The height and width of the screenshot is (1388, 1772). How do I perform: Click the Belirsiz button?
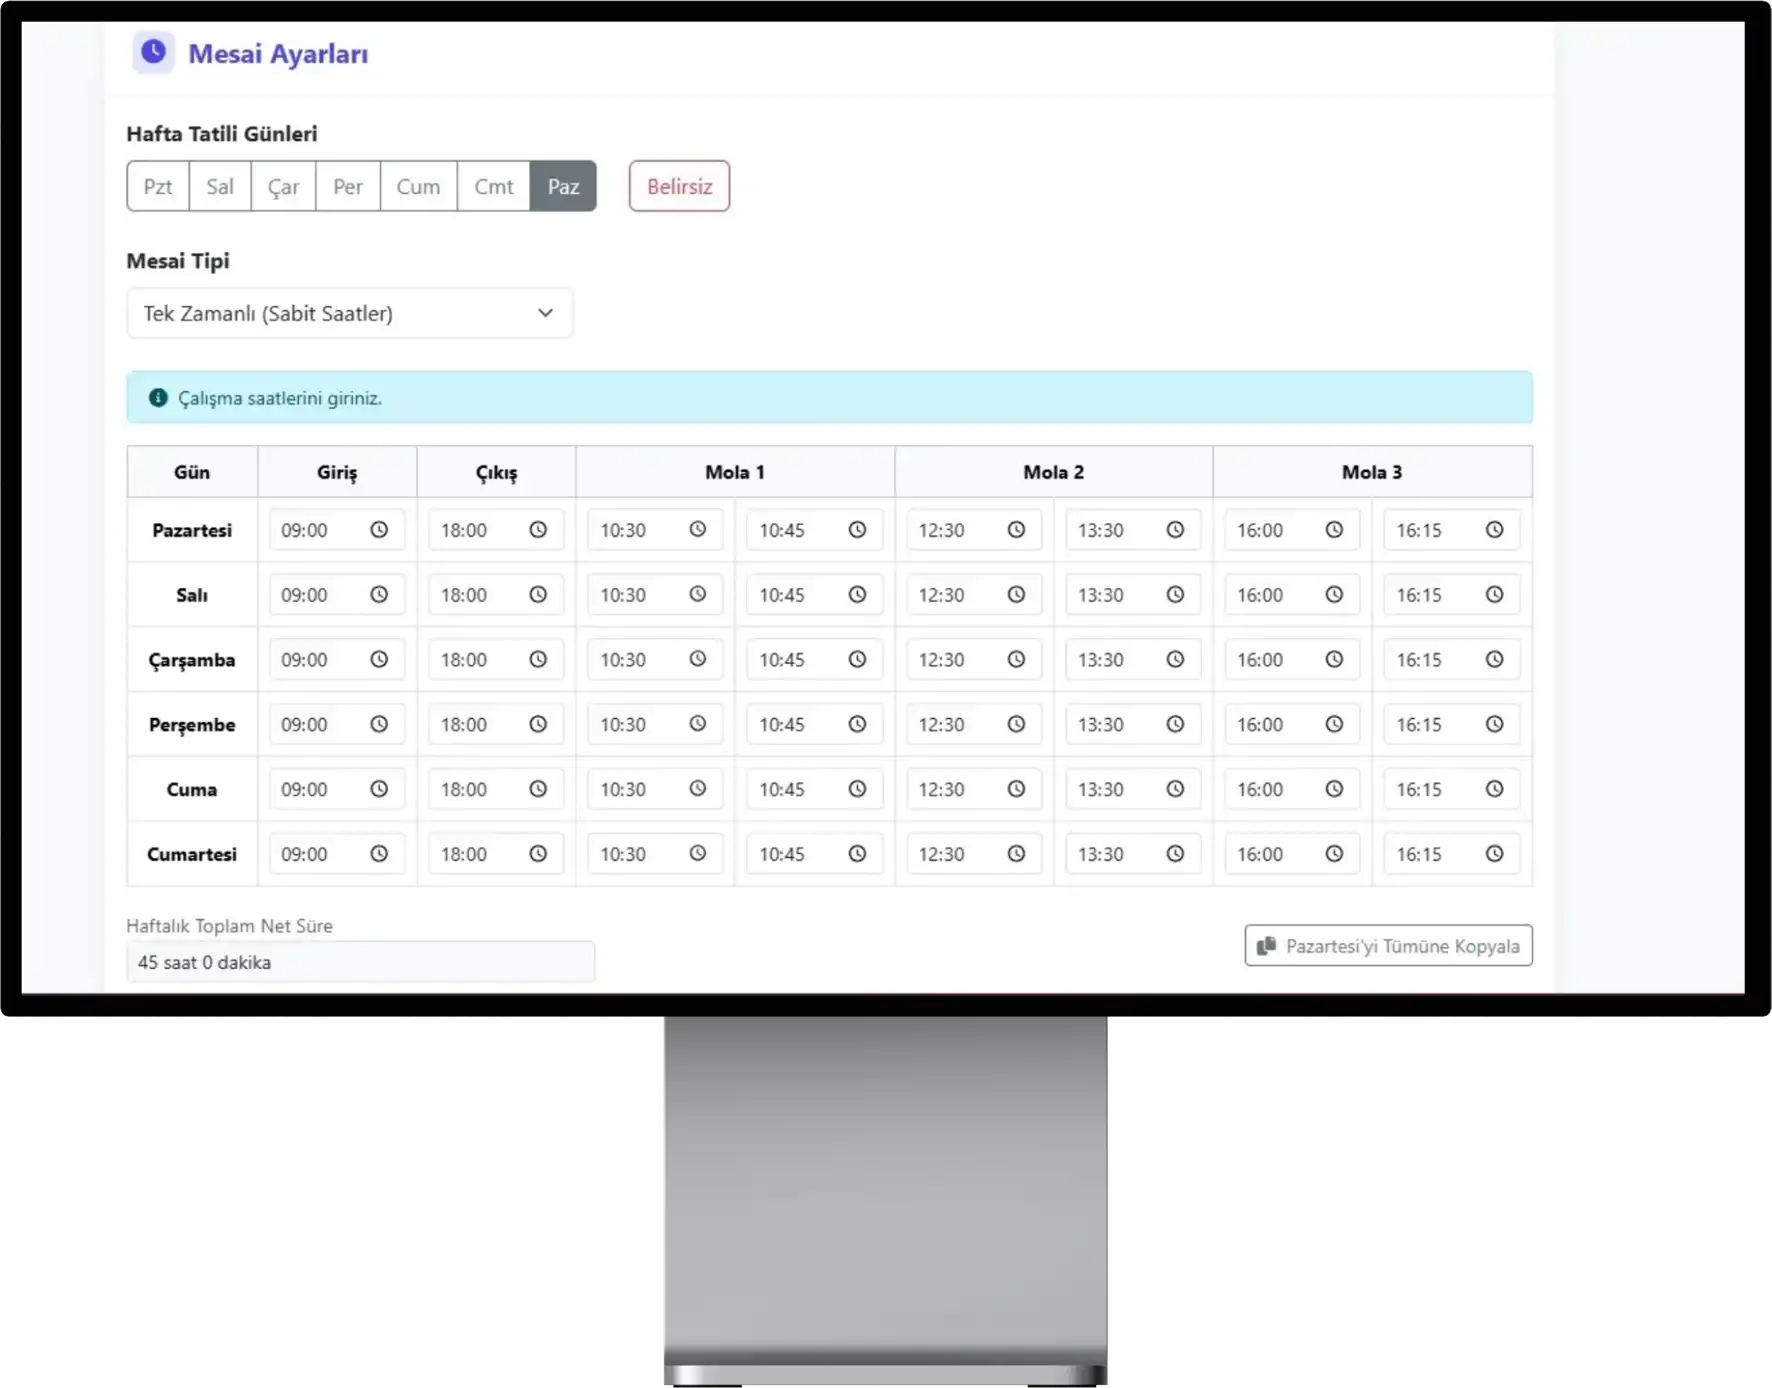pyautogui.click(x=679, y=187)
